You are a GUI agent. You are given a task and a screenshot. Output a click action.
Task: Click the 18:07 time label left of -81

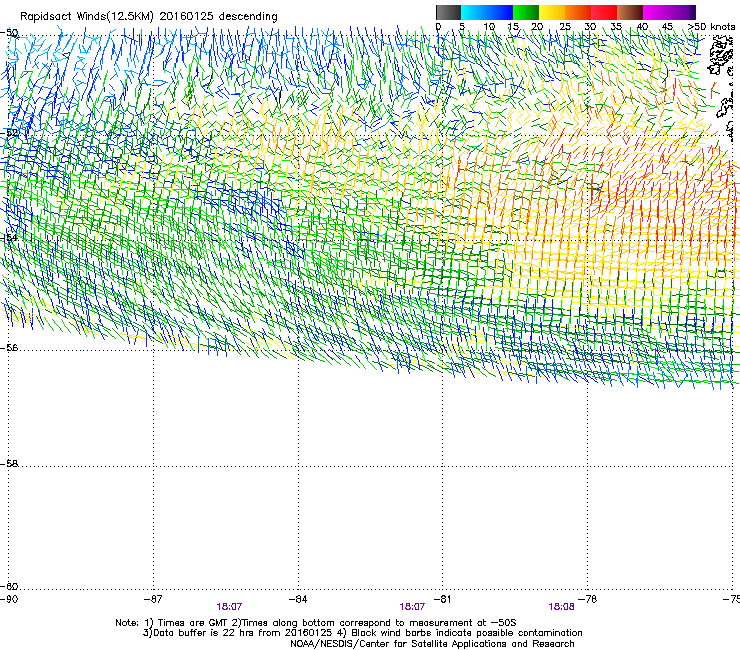click(412, 607)
